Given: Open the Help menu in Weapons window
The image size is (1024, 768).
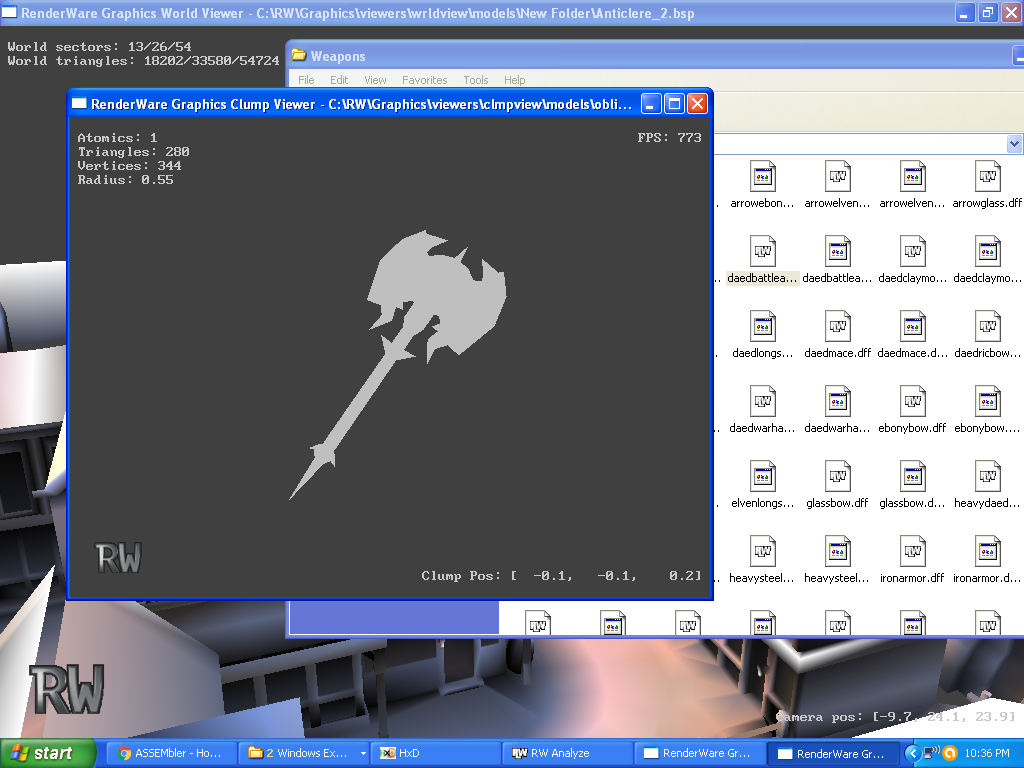Looking at the screenshot, I should coord(515,80).
